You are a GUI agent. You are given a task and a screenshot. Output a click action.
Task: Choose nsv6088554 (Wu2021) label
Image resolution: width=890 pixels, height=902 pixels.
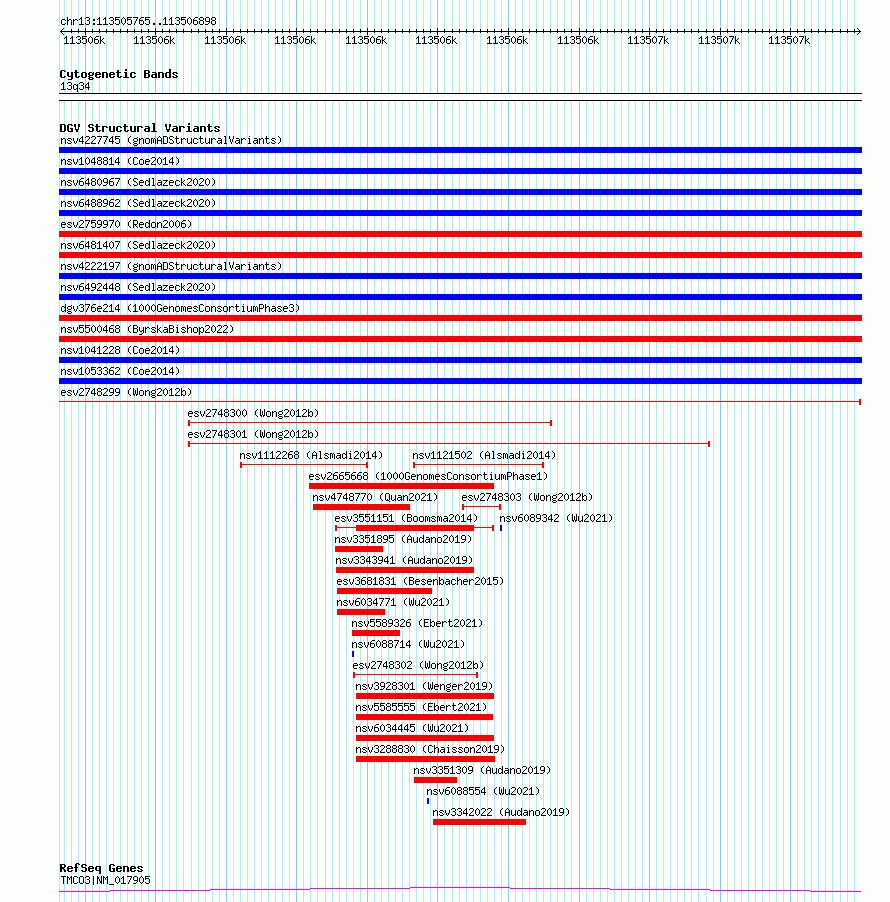(x=483, y=792)
